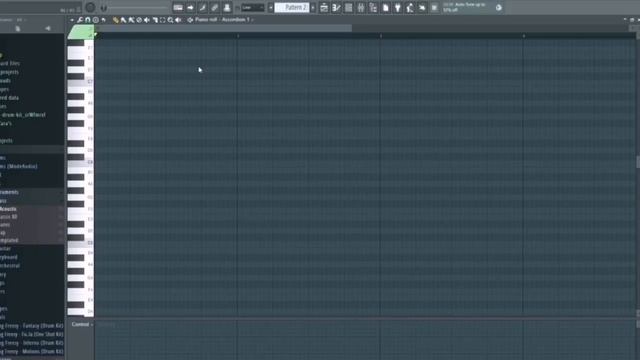Open the Piano roll window icon

[x=336, y=7]
